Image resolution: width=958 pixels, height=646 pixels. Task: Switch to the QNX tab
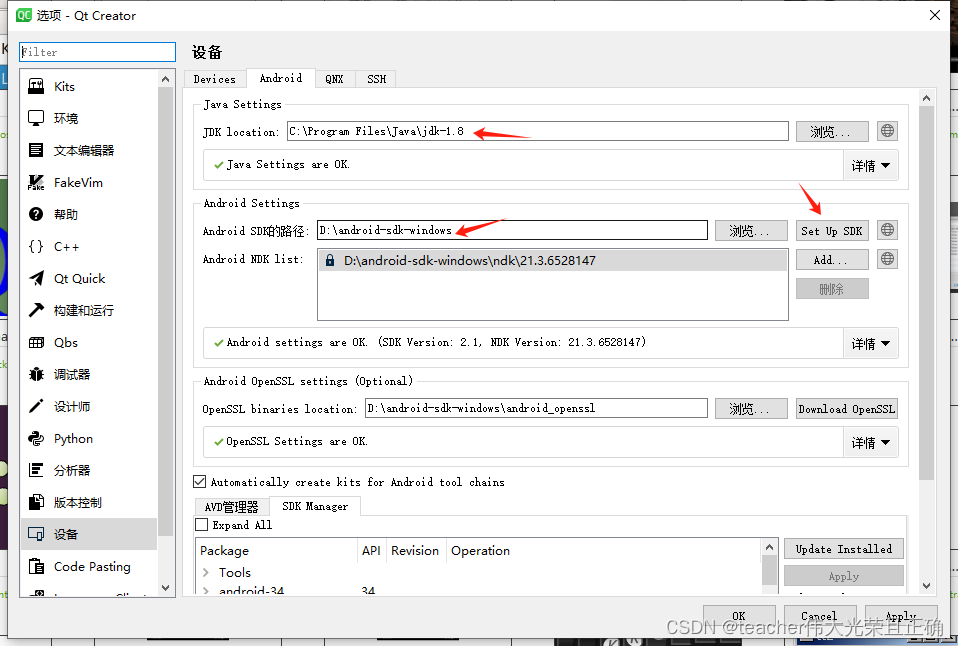pyautogui.click(x=335, y=79)
